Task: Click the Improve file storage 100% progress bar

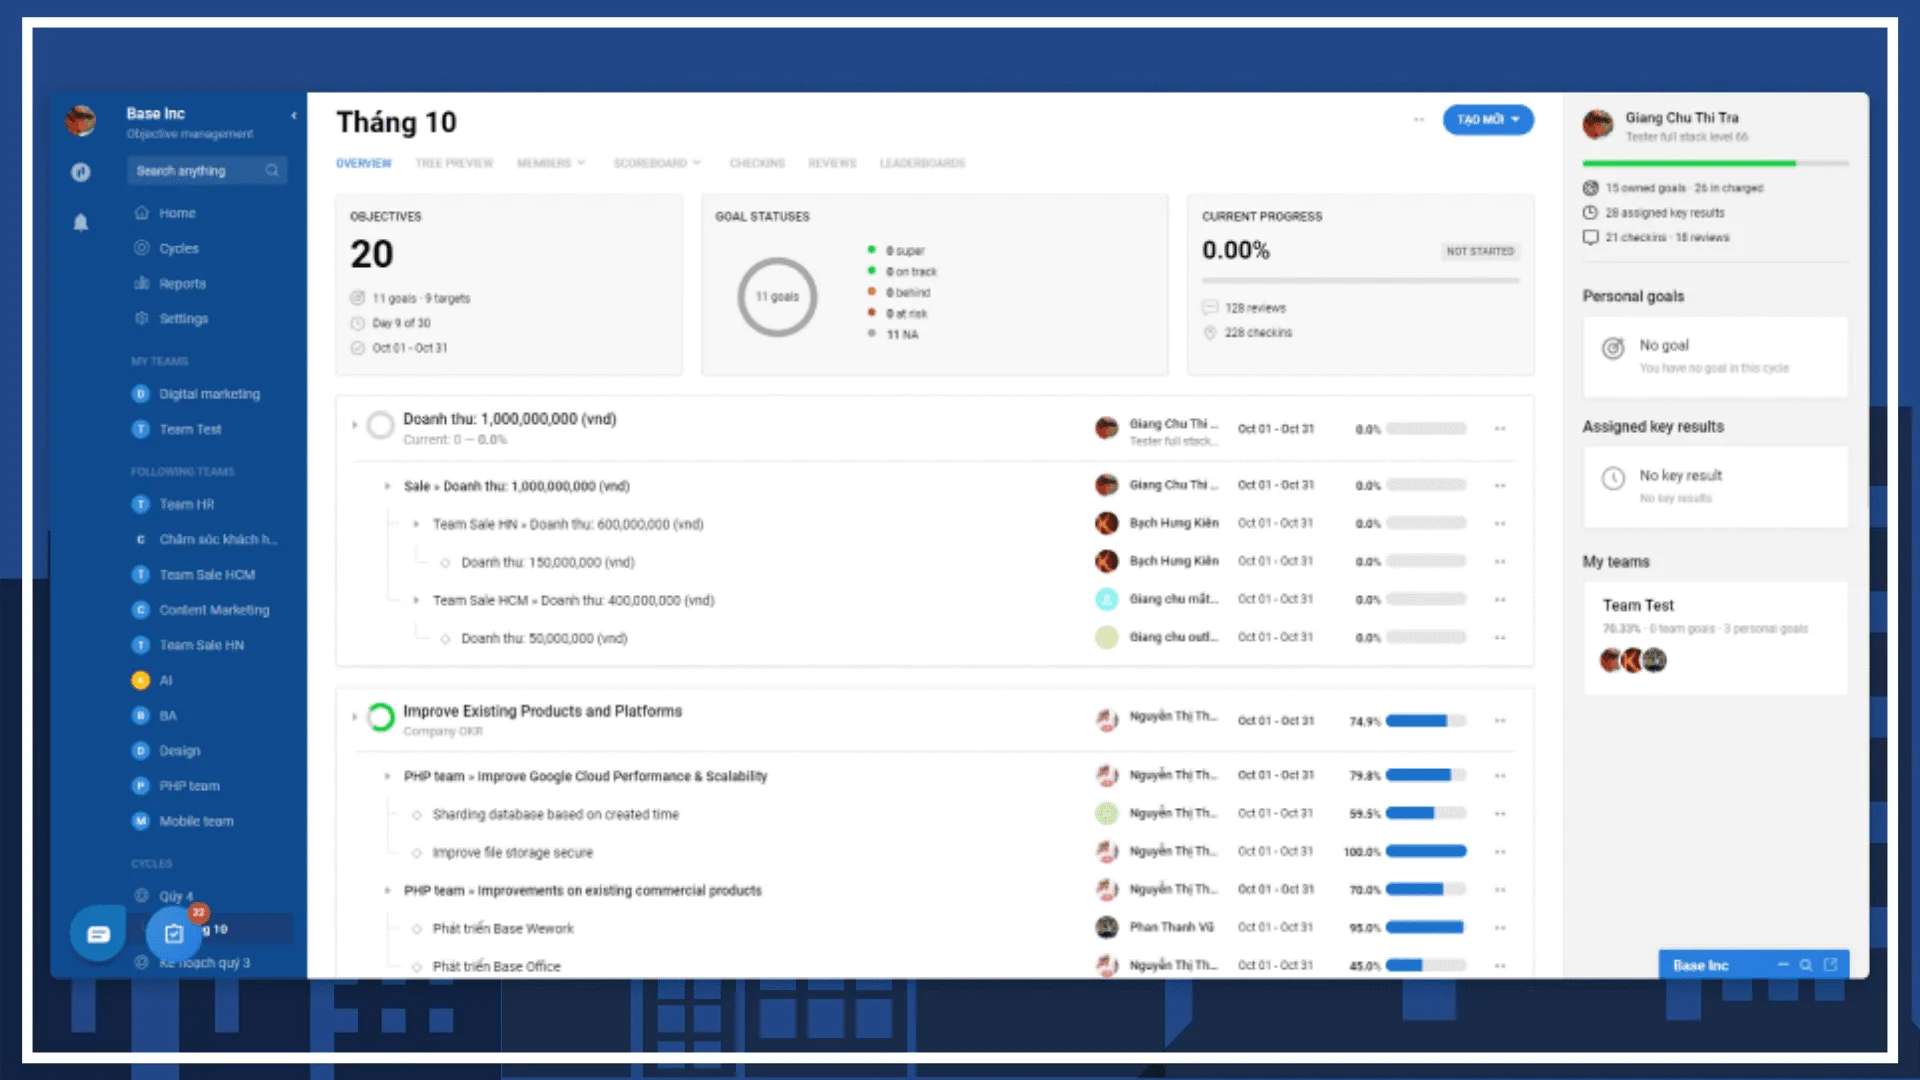Action: point(1425,852)
